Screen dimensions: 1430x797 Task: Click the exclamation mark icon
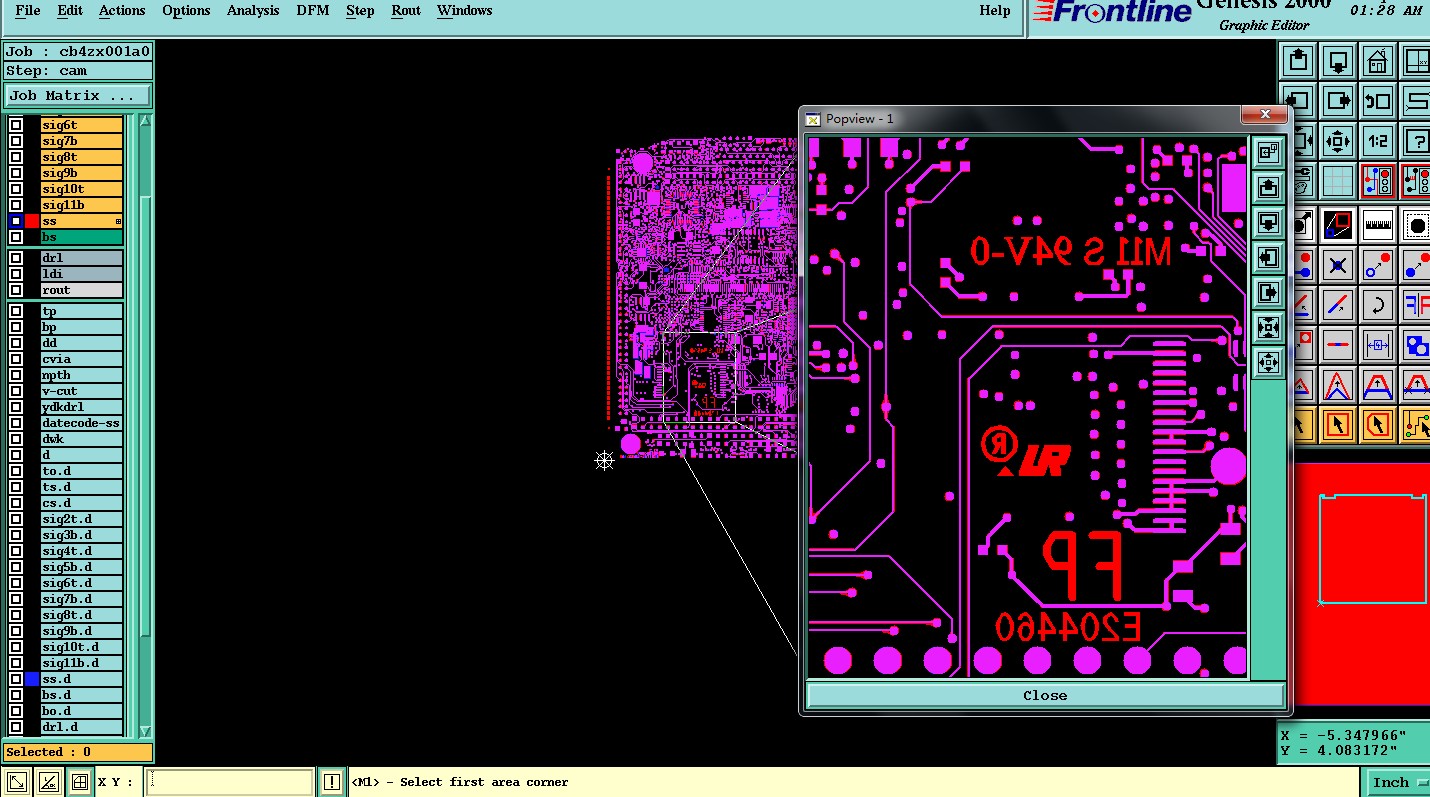pyautogui.click(x=332, y=782)
